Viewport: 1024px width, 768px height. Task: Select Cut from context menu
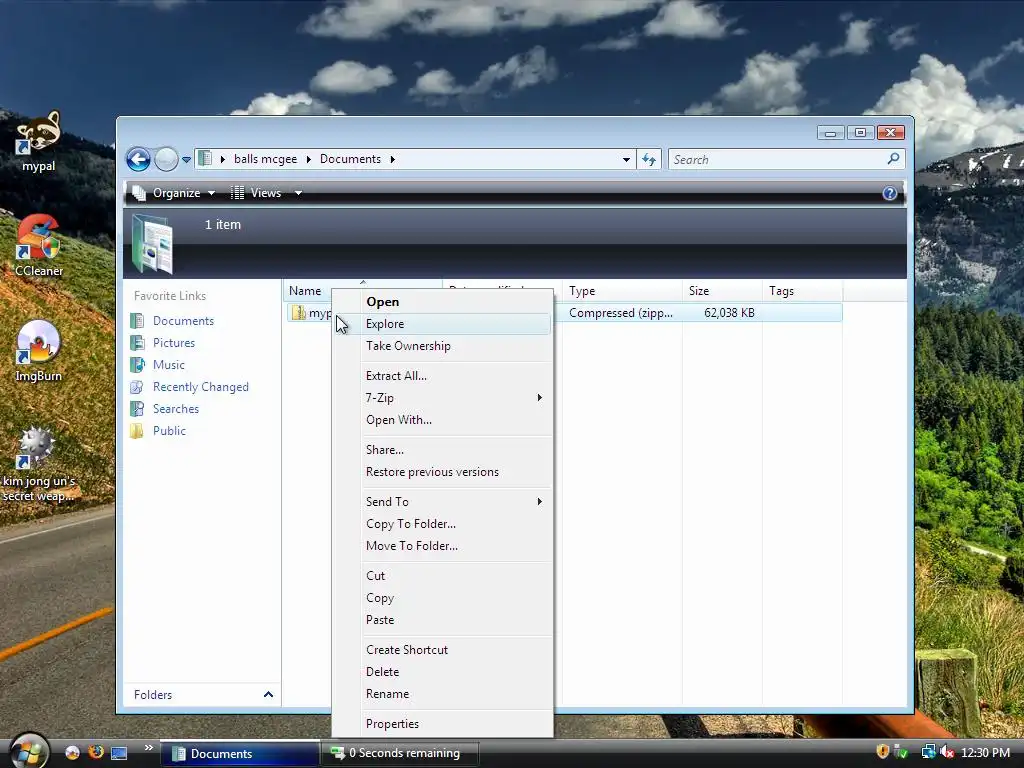click(x=443, y=576)
